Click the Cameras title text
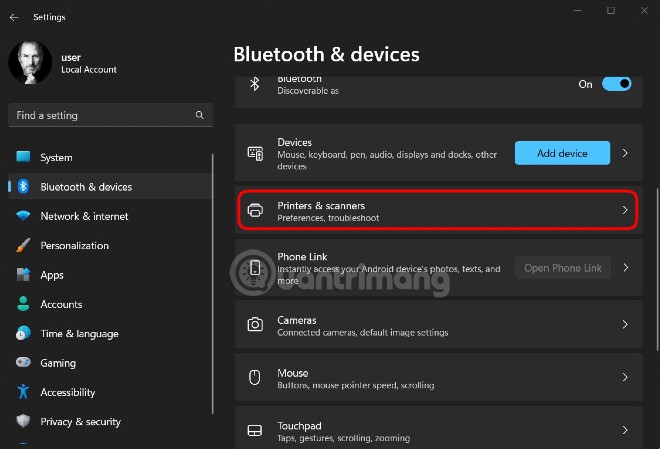This screenshot has height=449, width=660. tap(297, 320)
